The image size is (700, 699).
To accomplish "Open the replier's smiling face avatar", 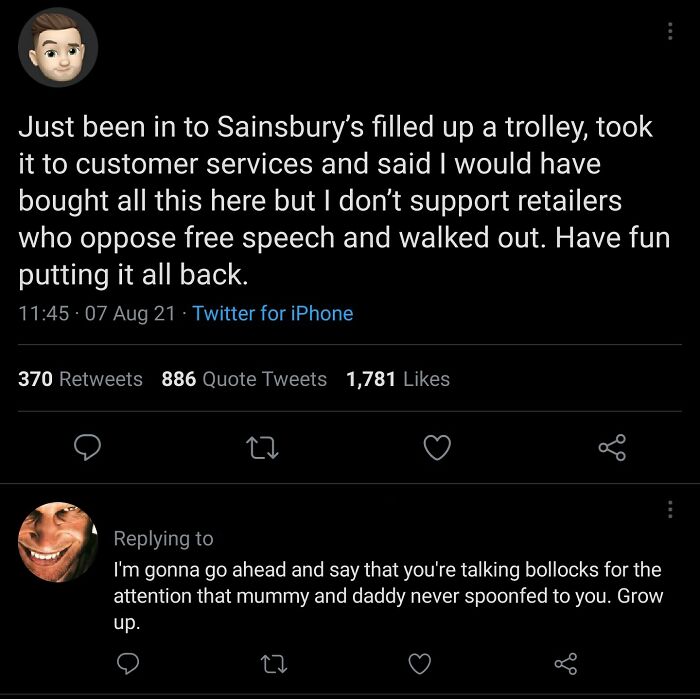I will coord(58,542).
